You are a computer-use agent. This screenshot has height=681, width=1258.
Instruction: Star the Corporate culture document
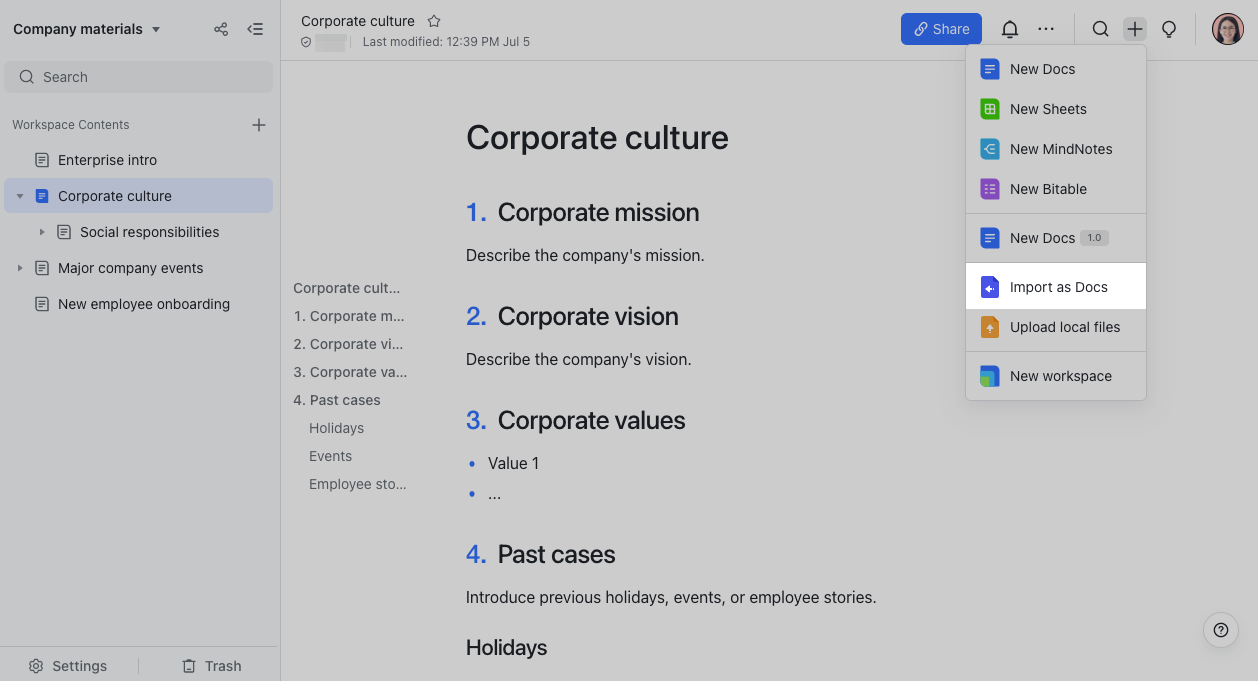click(x=434, y=21)
